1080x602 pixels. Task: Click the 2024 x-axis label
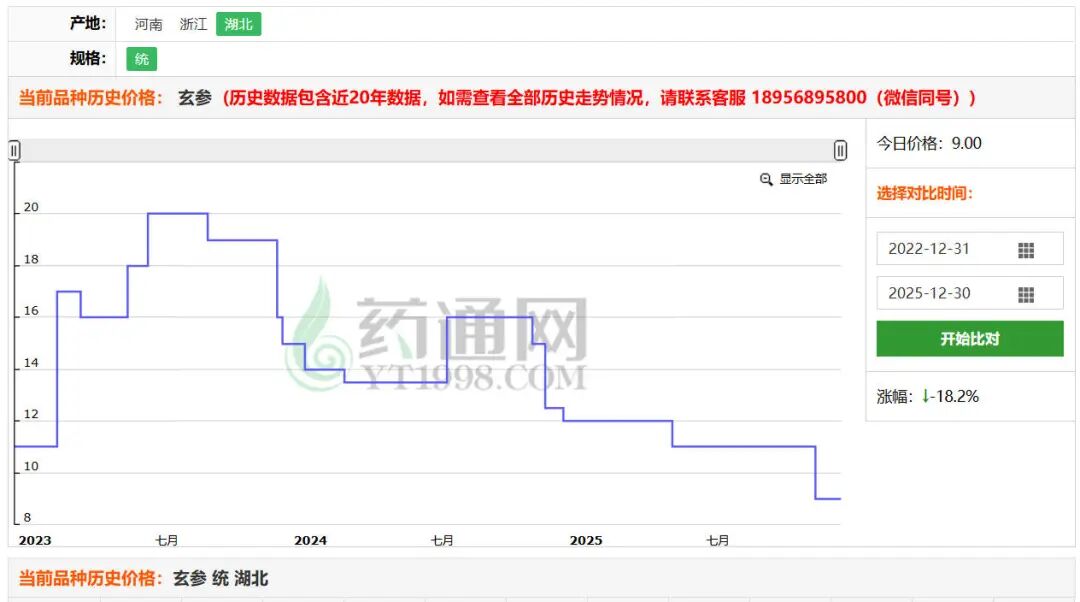[x=311, y=541]
